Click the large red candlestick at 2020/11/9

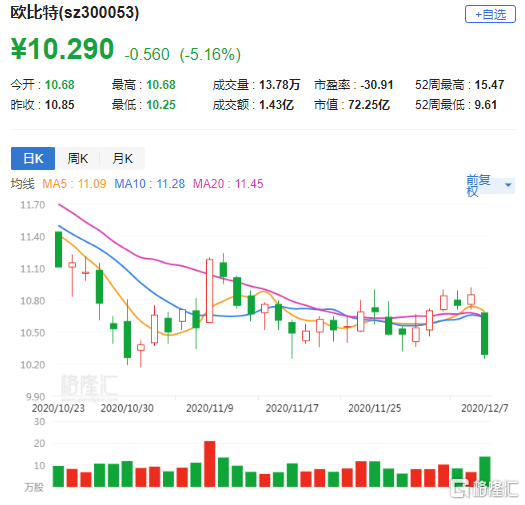point(209,291)
